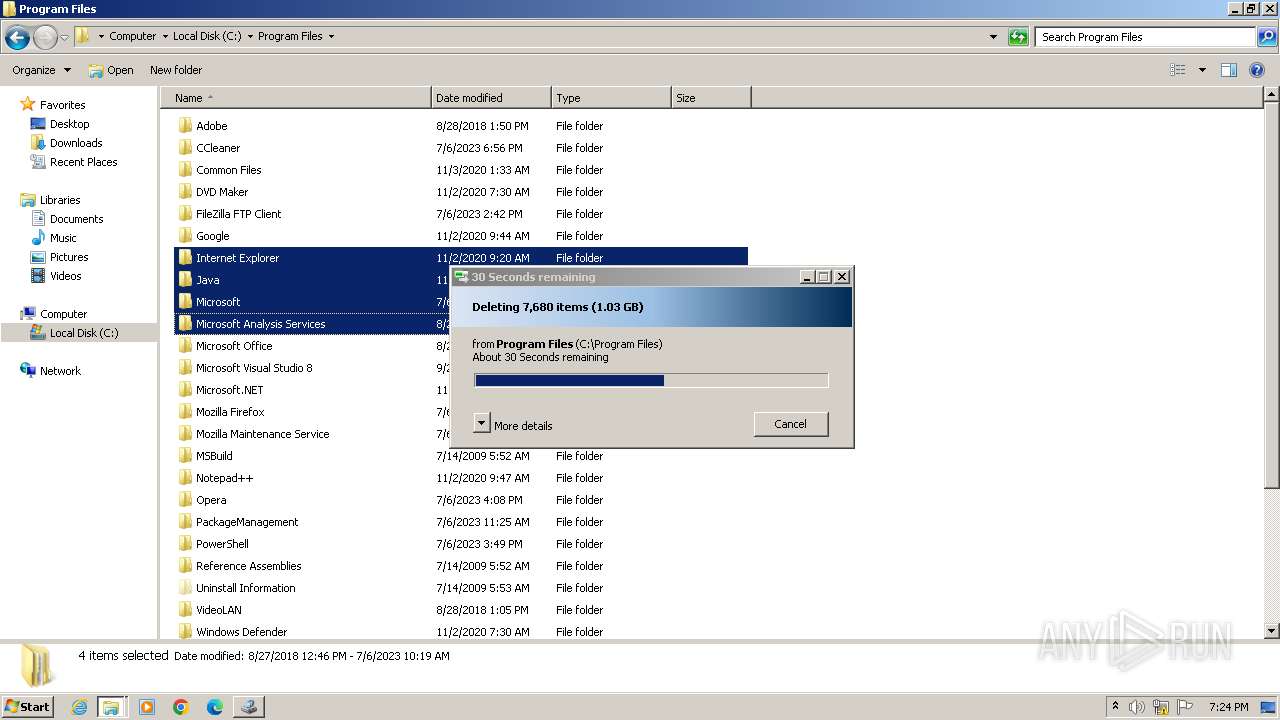The image size is (1280, 720).
Task: Select the VideoLAN folder icon
Action: (x=185, y=610)
